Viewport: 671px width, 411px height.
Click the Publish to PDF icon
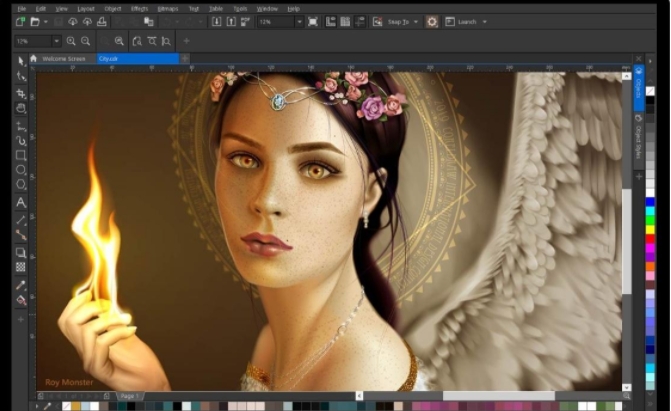click(246, 21)
